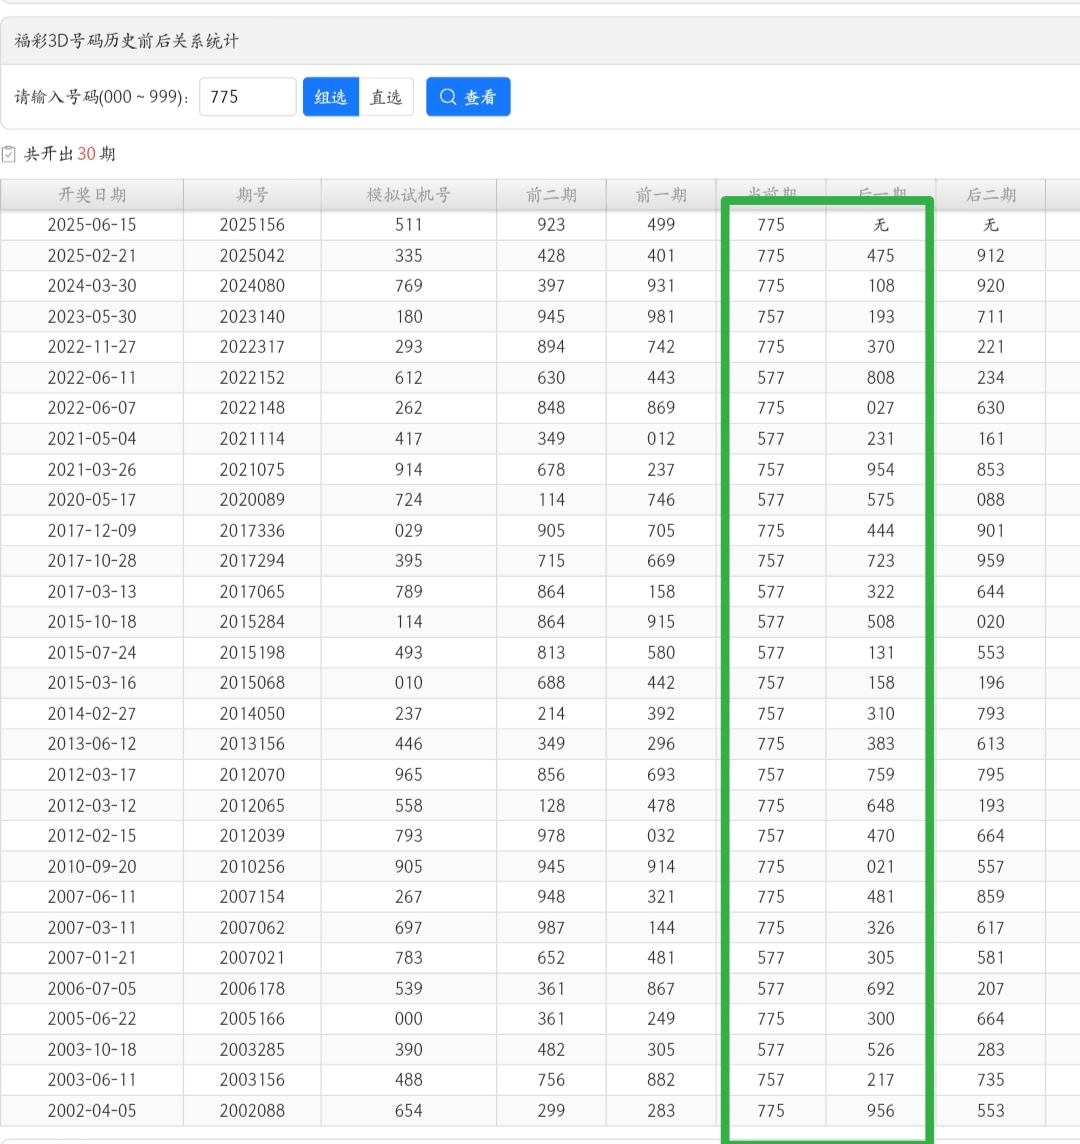Click the 前一期 column header
Viewport: 1080px width, 1144px height.
tap(661, 195)
